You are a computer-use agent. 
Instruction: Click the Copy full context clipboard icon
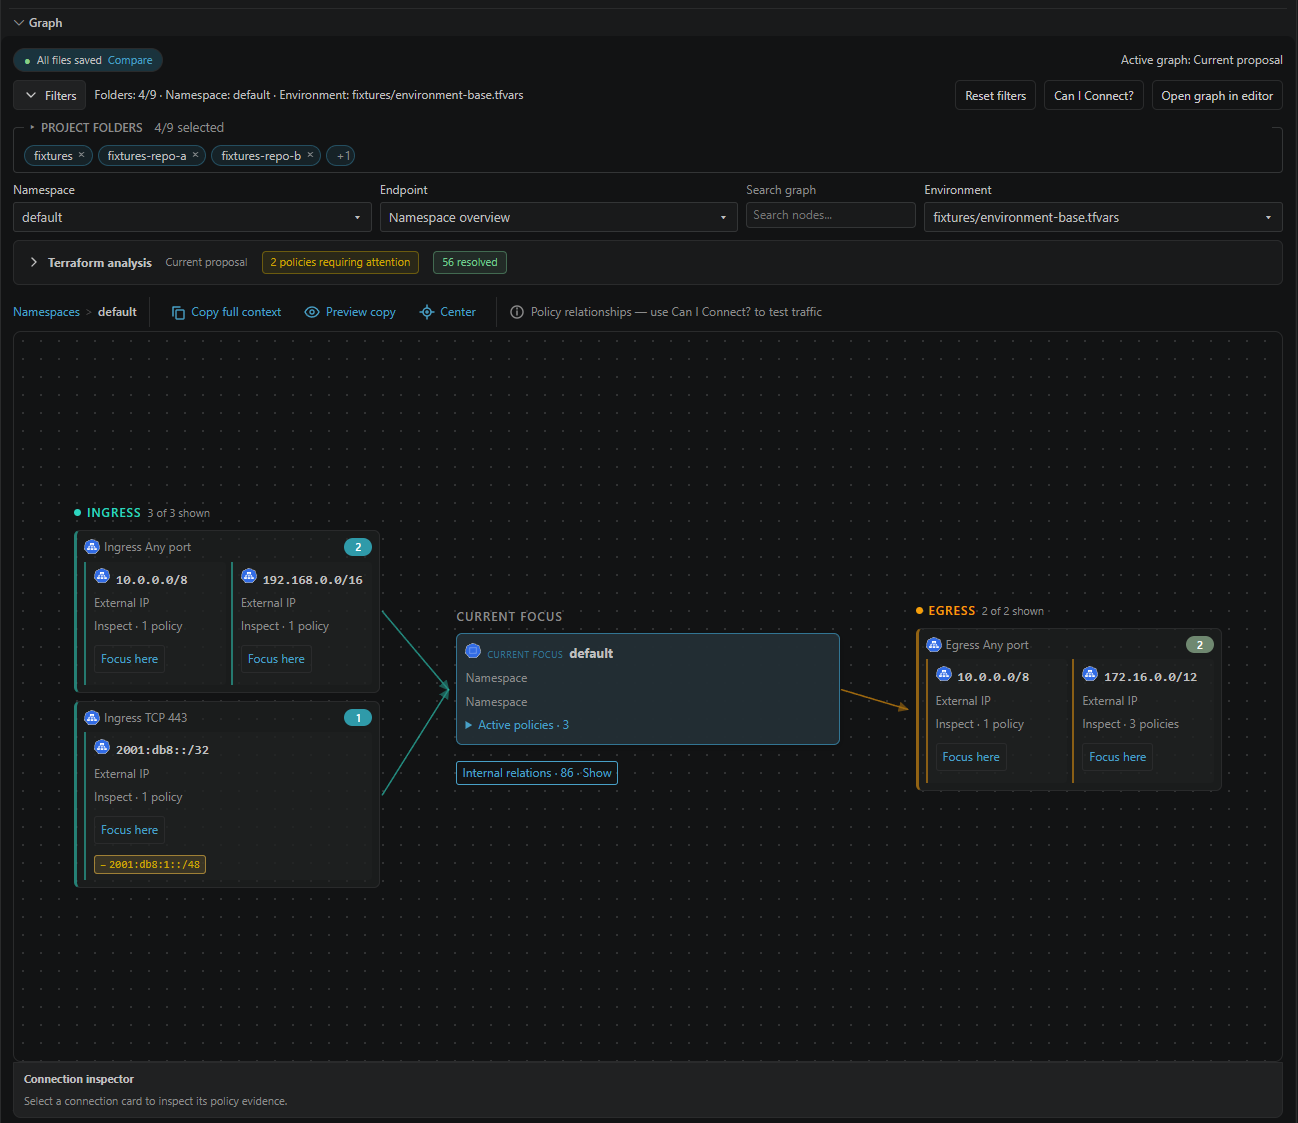pyautogui.click(x=178, y=312)
